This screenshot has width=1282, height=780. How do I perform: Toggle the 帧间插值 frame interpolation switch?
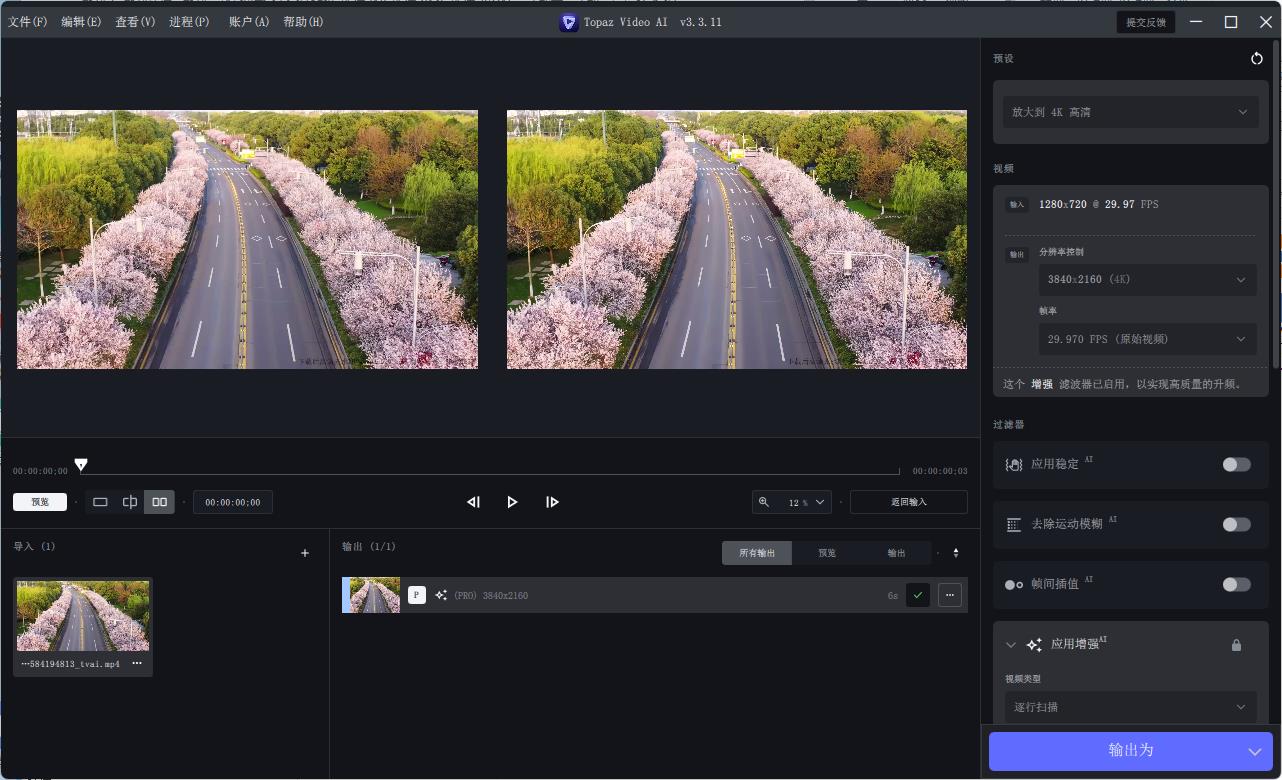point(1236,584)
